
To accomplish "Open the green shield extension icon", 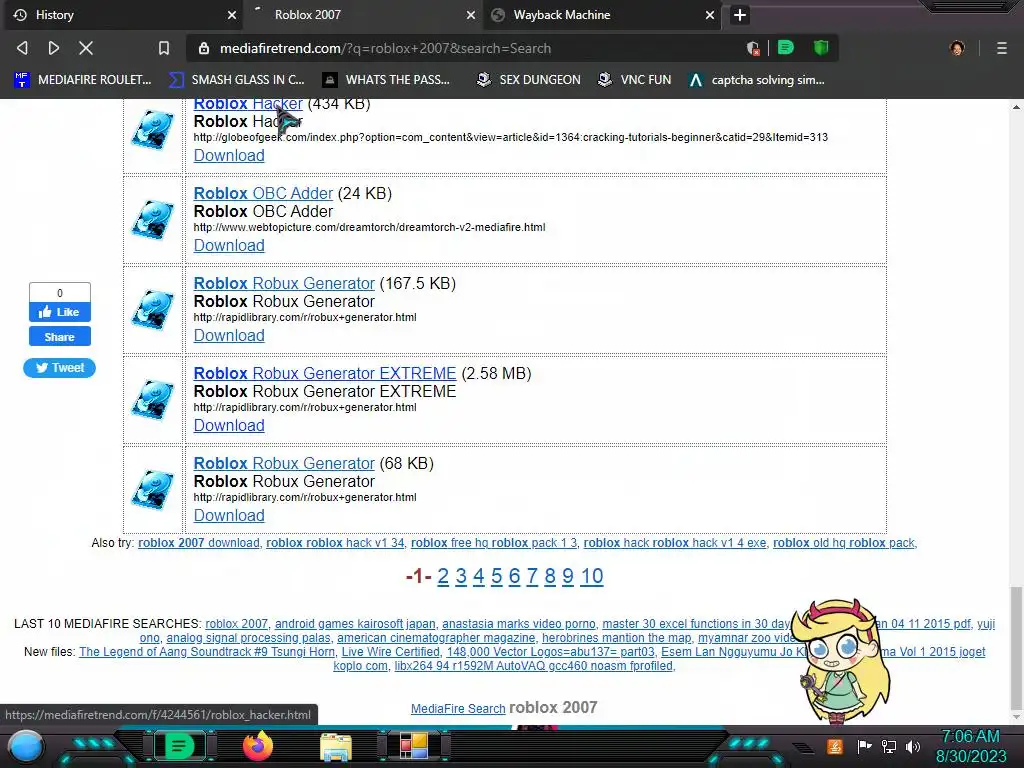I will pyautogui.click(x=821, y=48).
